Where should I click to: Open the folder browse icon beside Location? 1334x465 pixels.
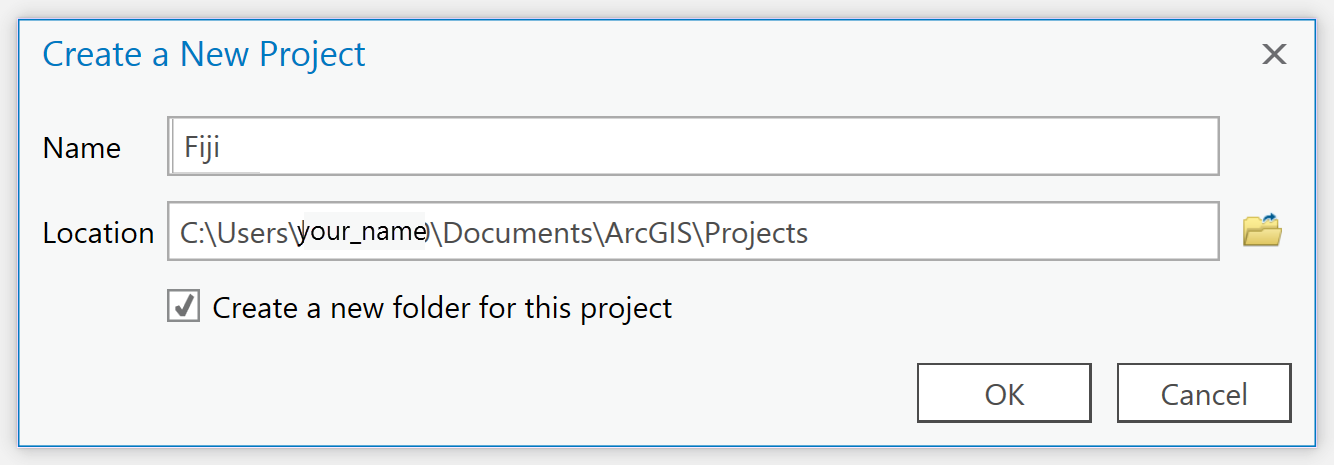[x=1261, y=231]
